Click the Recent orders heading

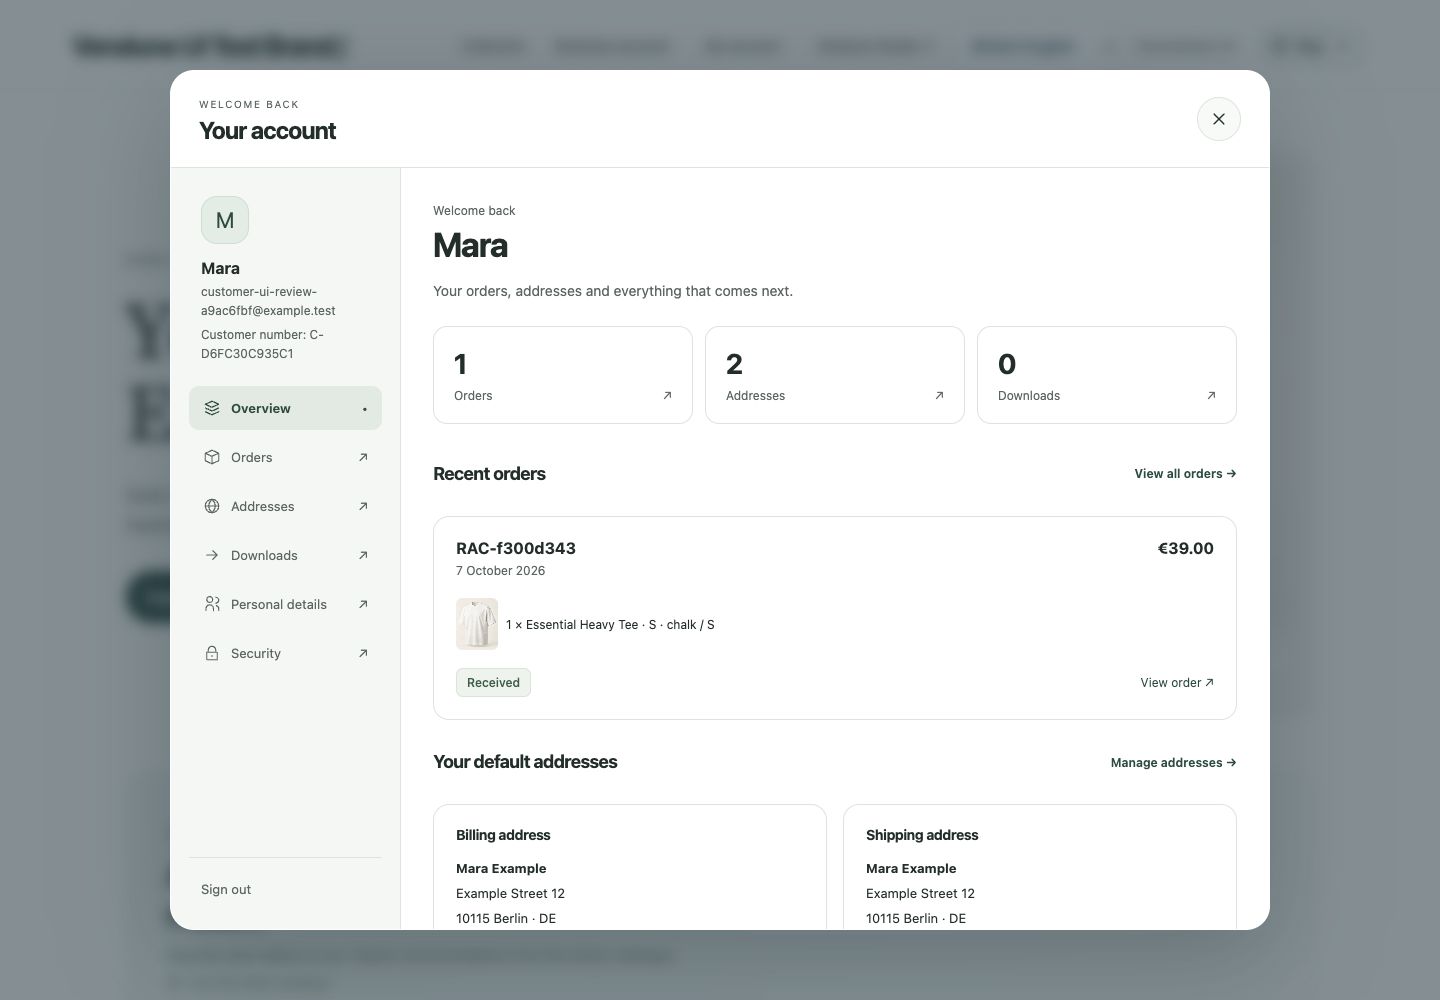click(489, 474)
